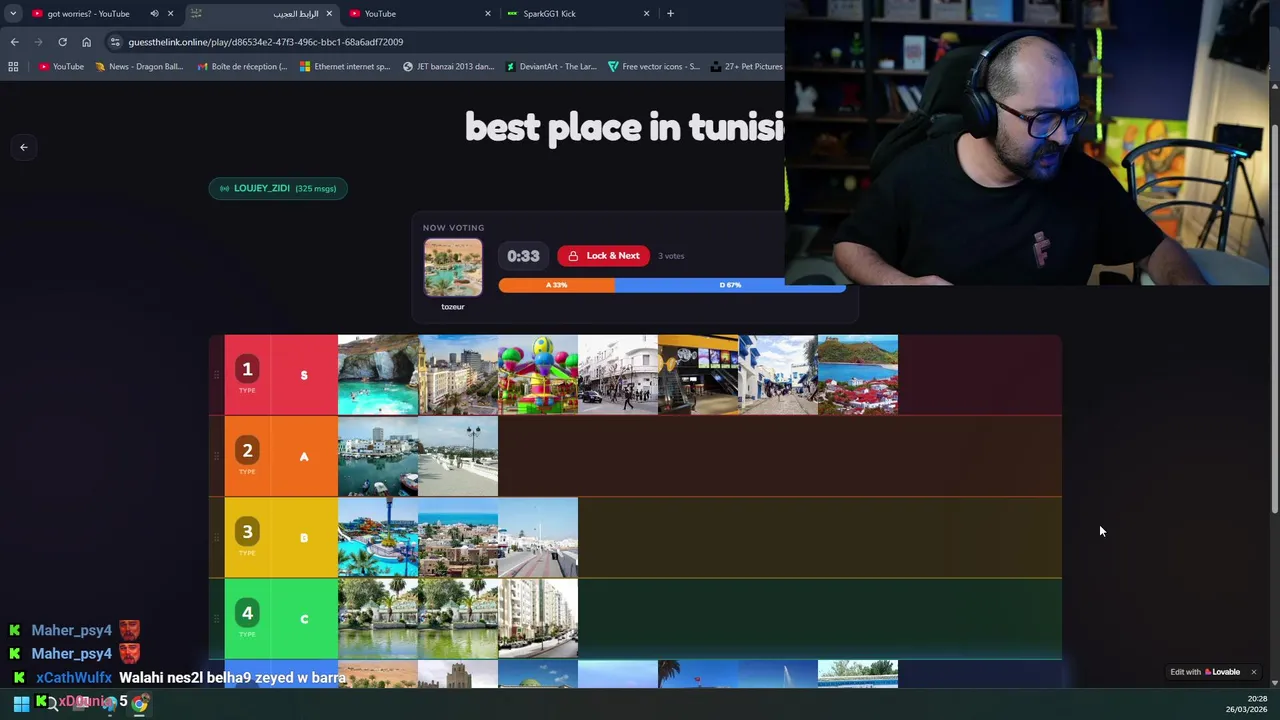Click the rank 1 TYPE badge
This screenshot has height=720, width=1280.
247,374
